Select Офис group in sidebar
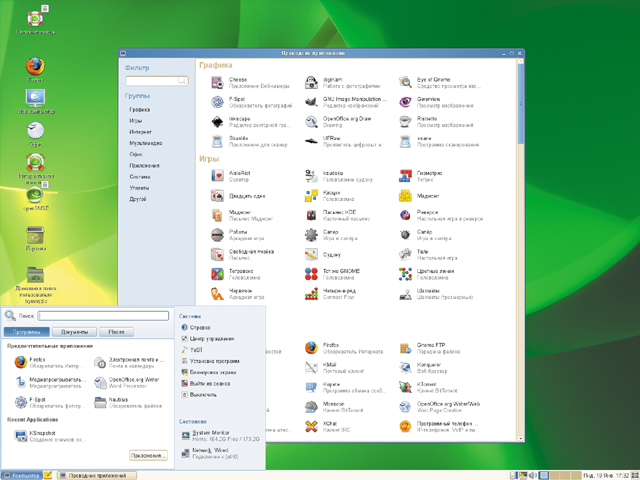The image size is (640, 480). 136,154
